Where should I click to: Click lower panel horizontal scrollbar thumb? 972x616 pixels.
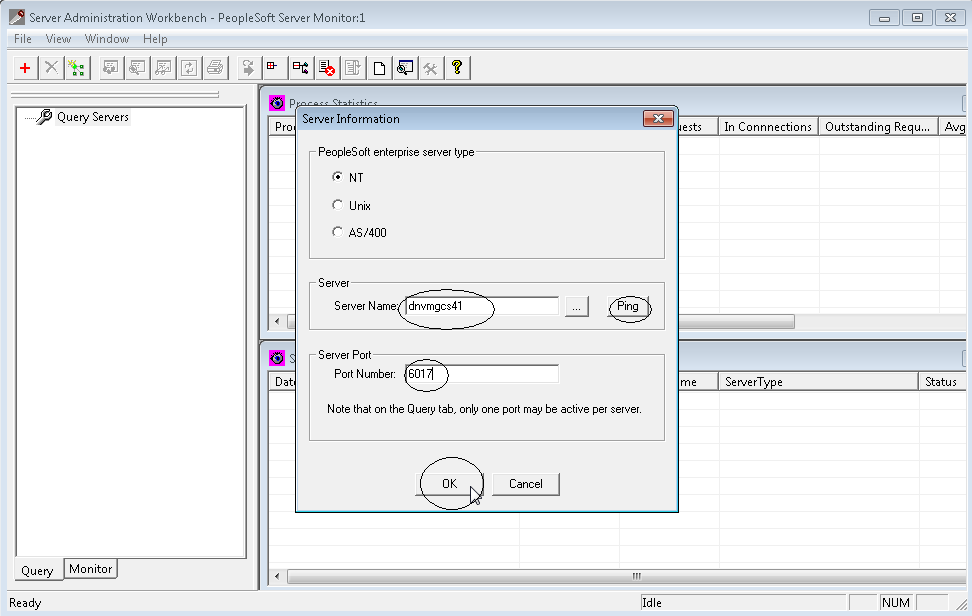627,576
